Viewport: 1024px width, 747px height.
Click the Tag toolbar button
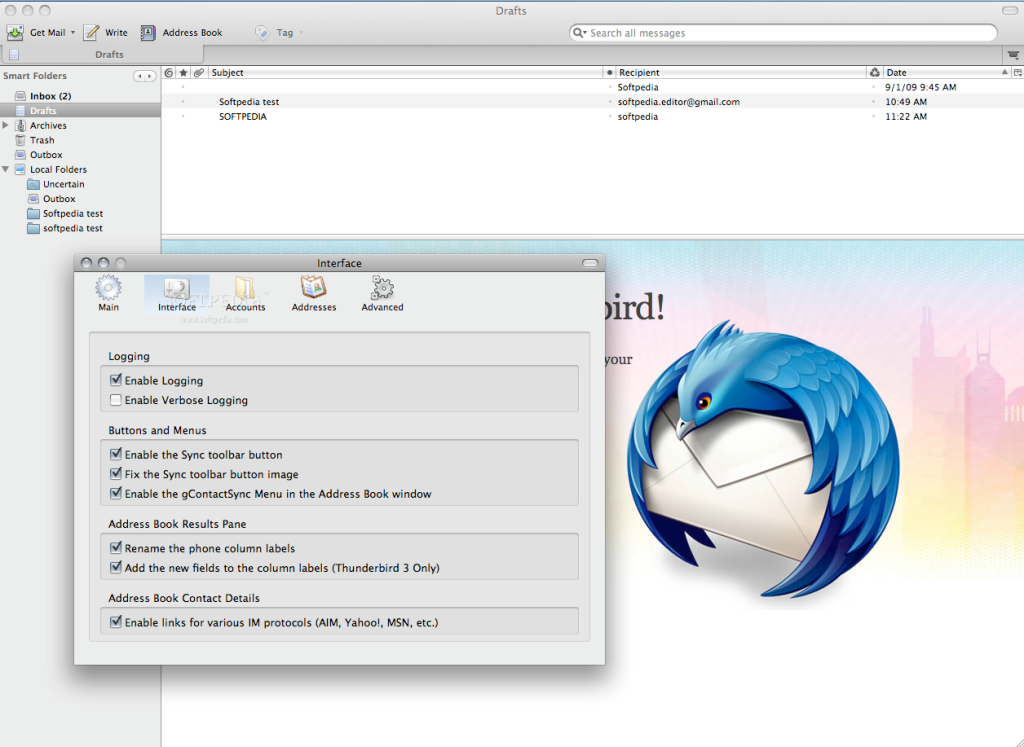(274, 32)
